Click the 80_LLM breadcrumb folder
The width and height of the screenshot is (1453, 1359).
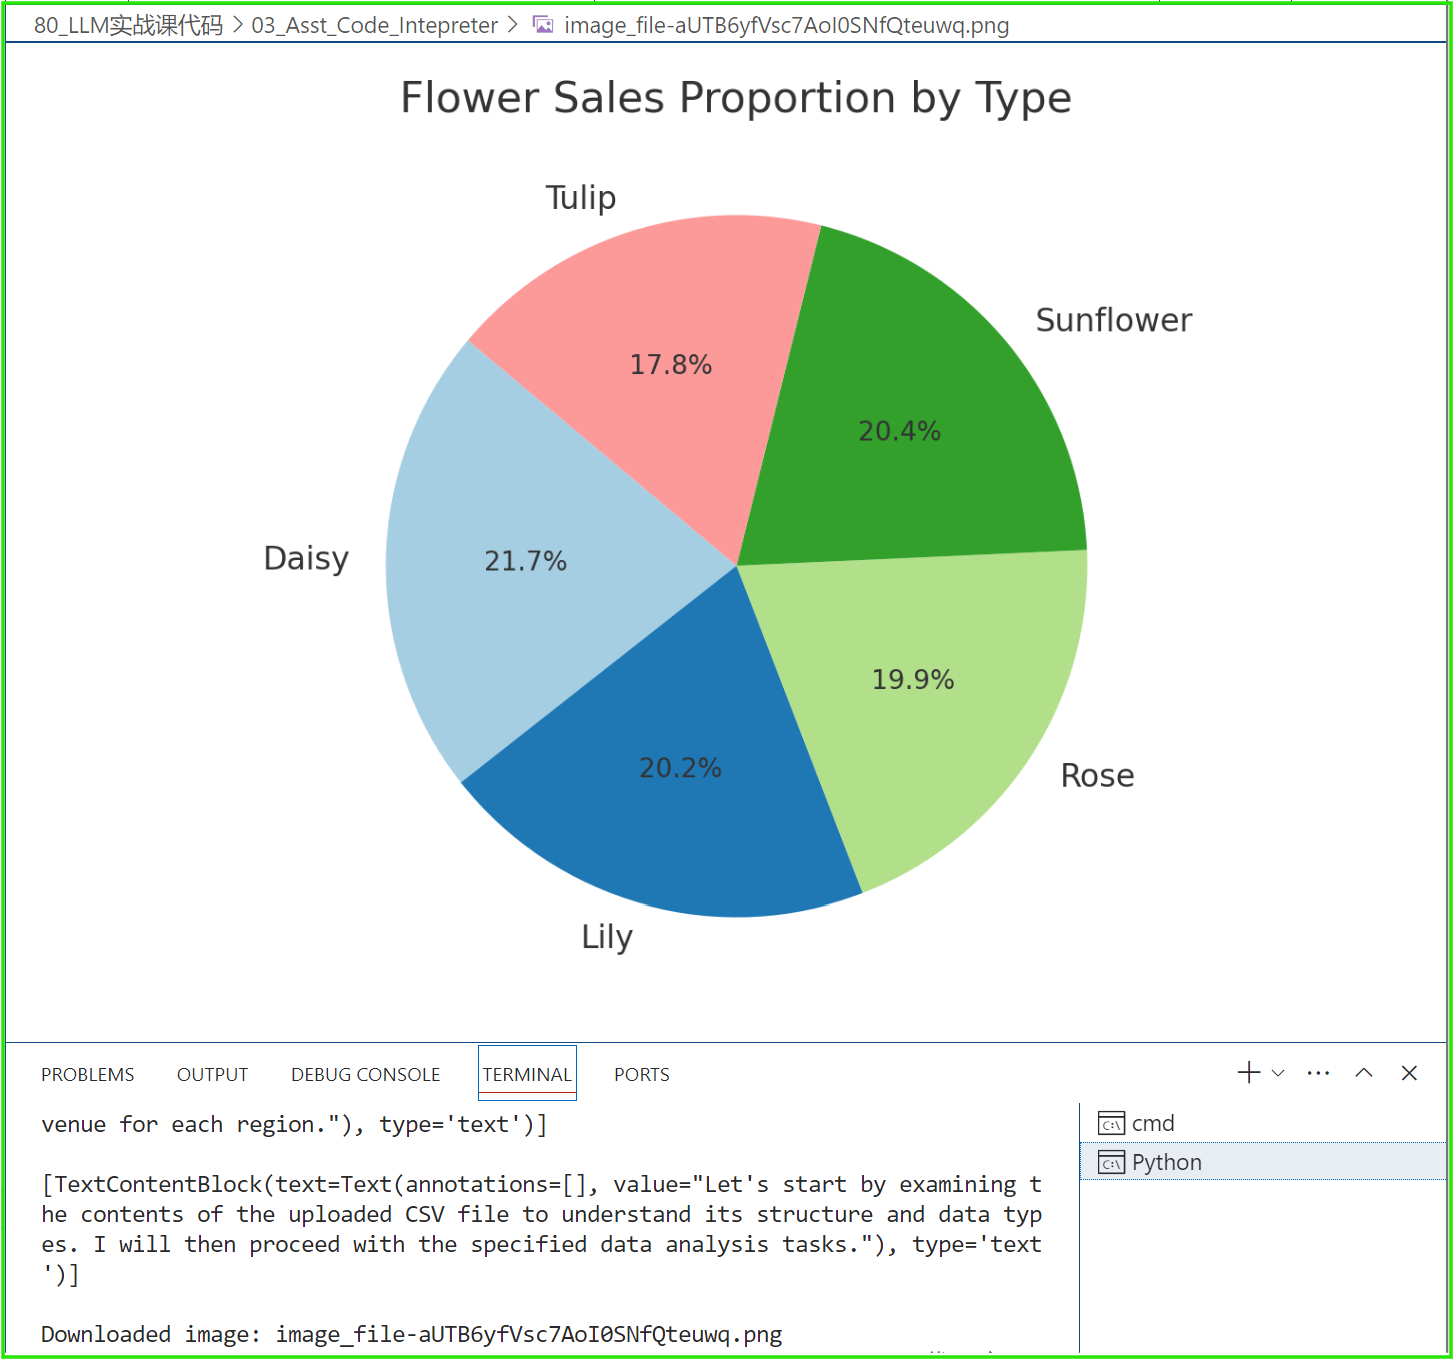[128, 25]
